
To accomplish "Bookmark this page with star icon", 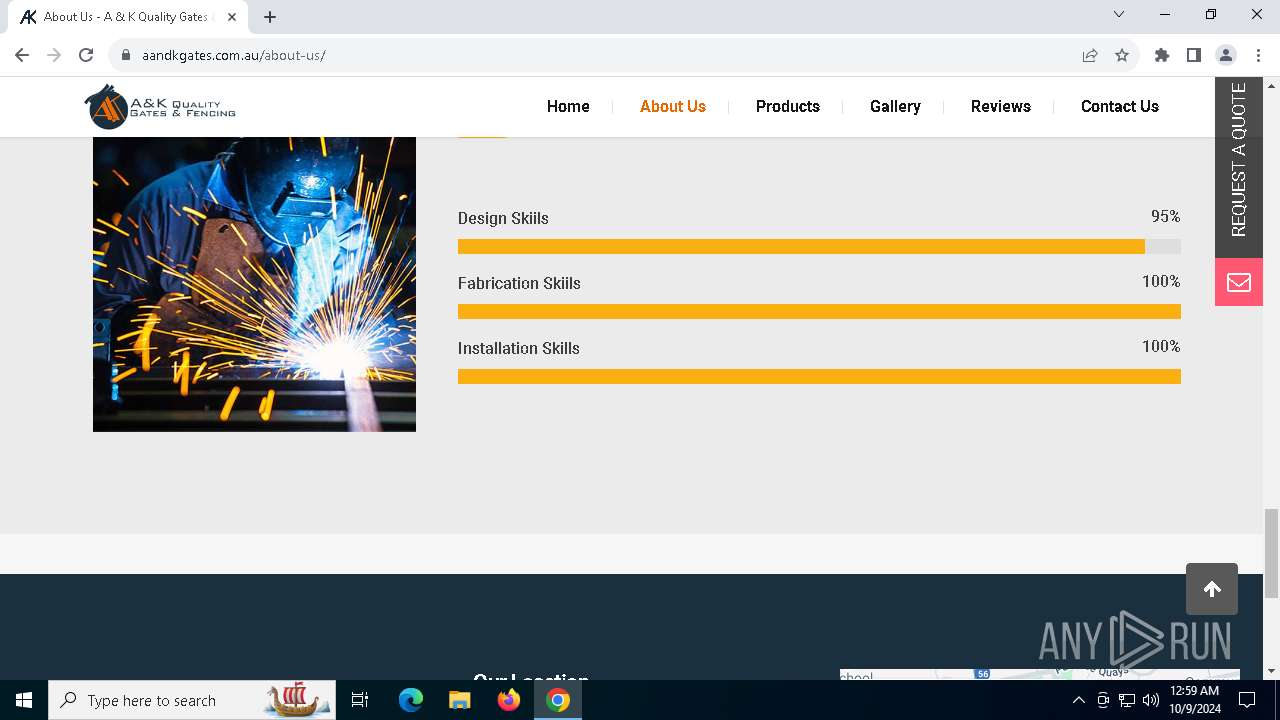I will [x=1122, y=55].
